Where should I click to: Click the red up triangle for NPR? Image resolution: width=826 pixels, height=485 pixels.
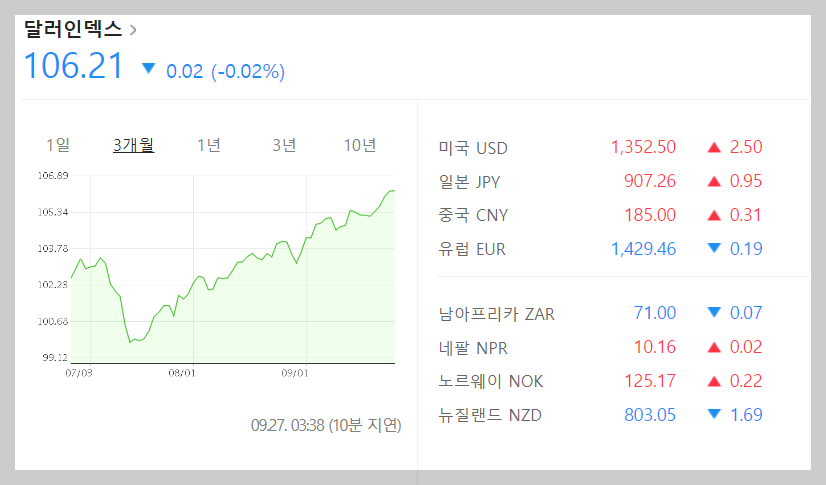pos(714,348)
